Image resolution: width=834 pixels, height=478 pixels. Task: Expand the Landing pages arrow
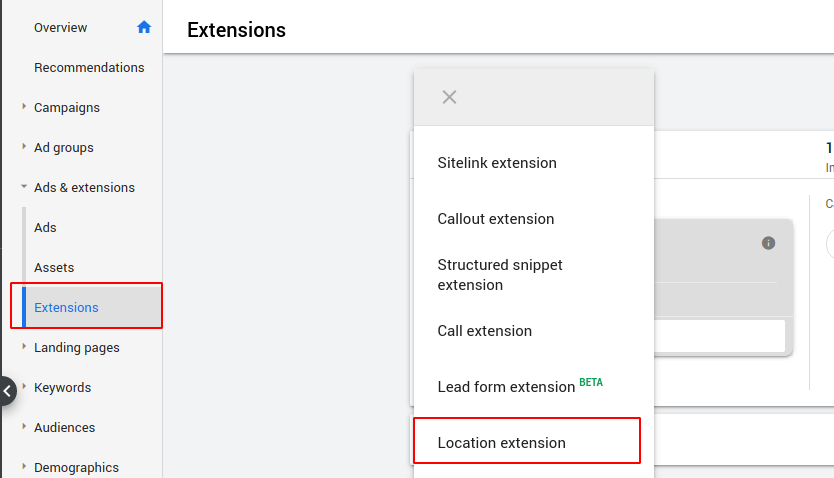pos(24,346)
